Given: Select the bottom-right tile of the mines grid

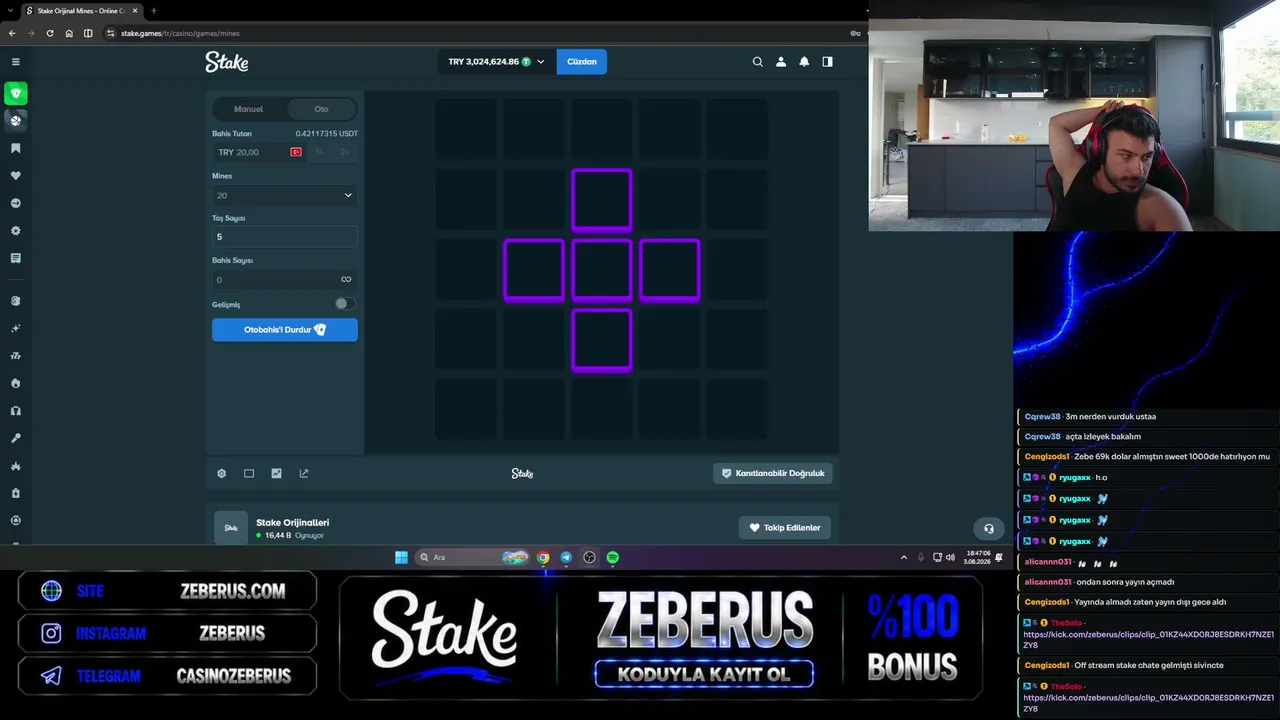Looking at the screenshot, I should point(737,409).
